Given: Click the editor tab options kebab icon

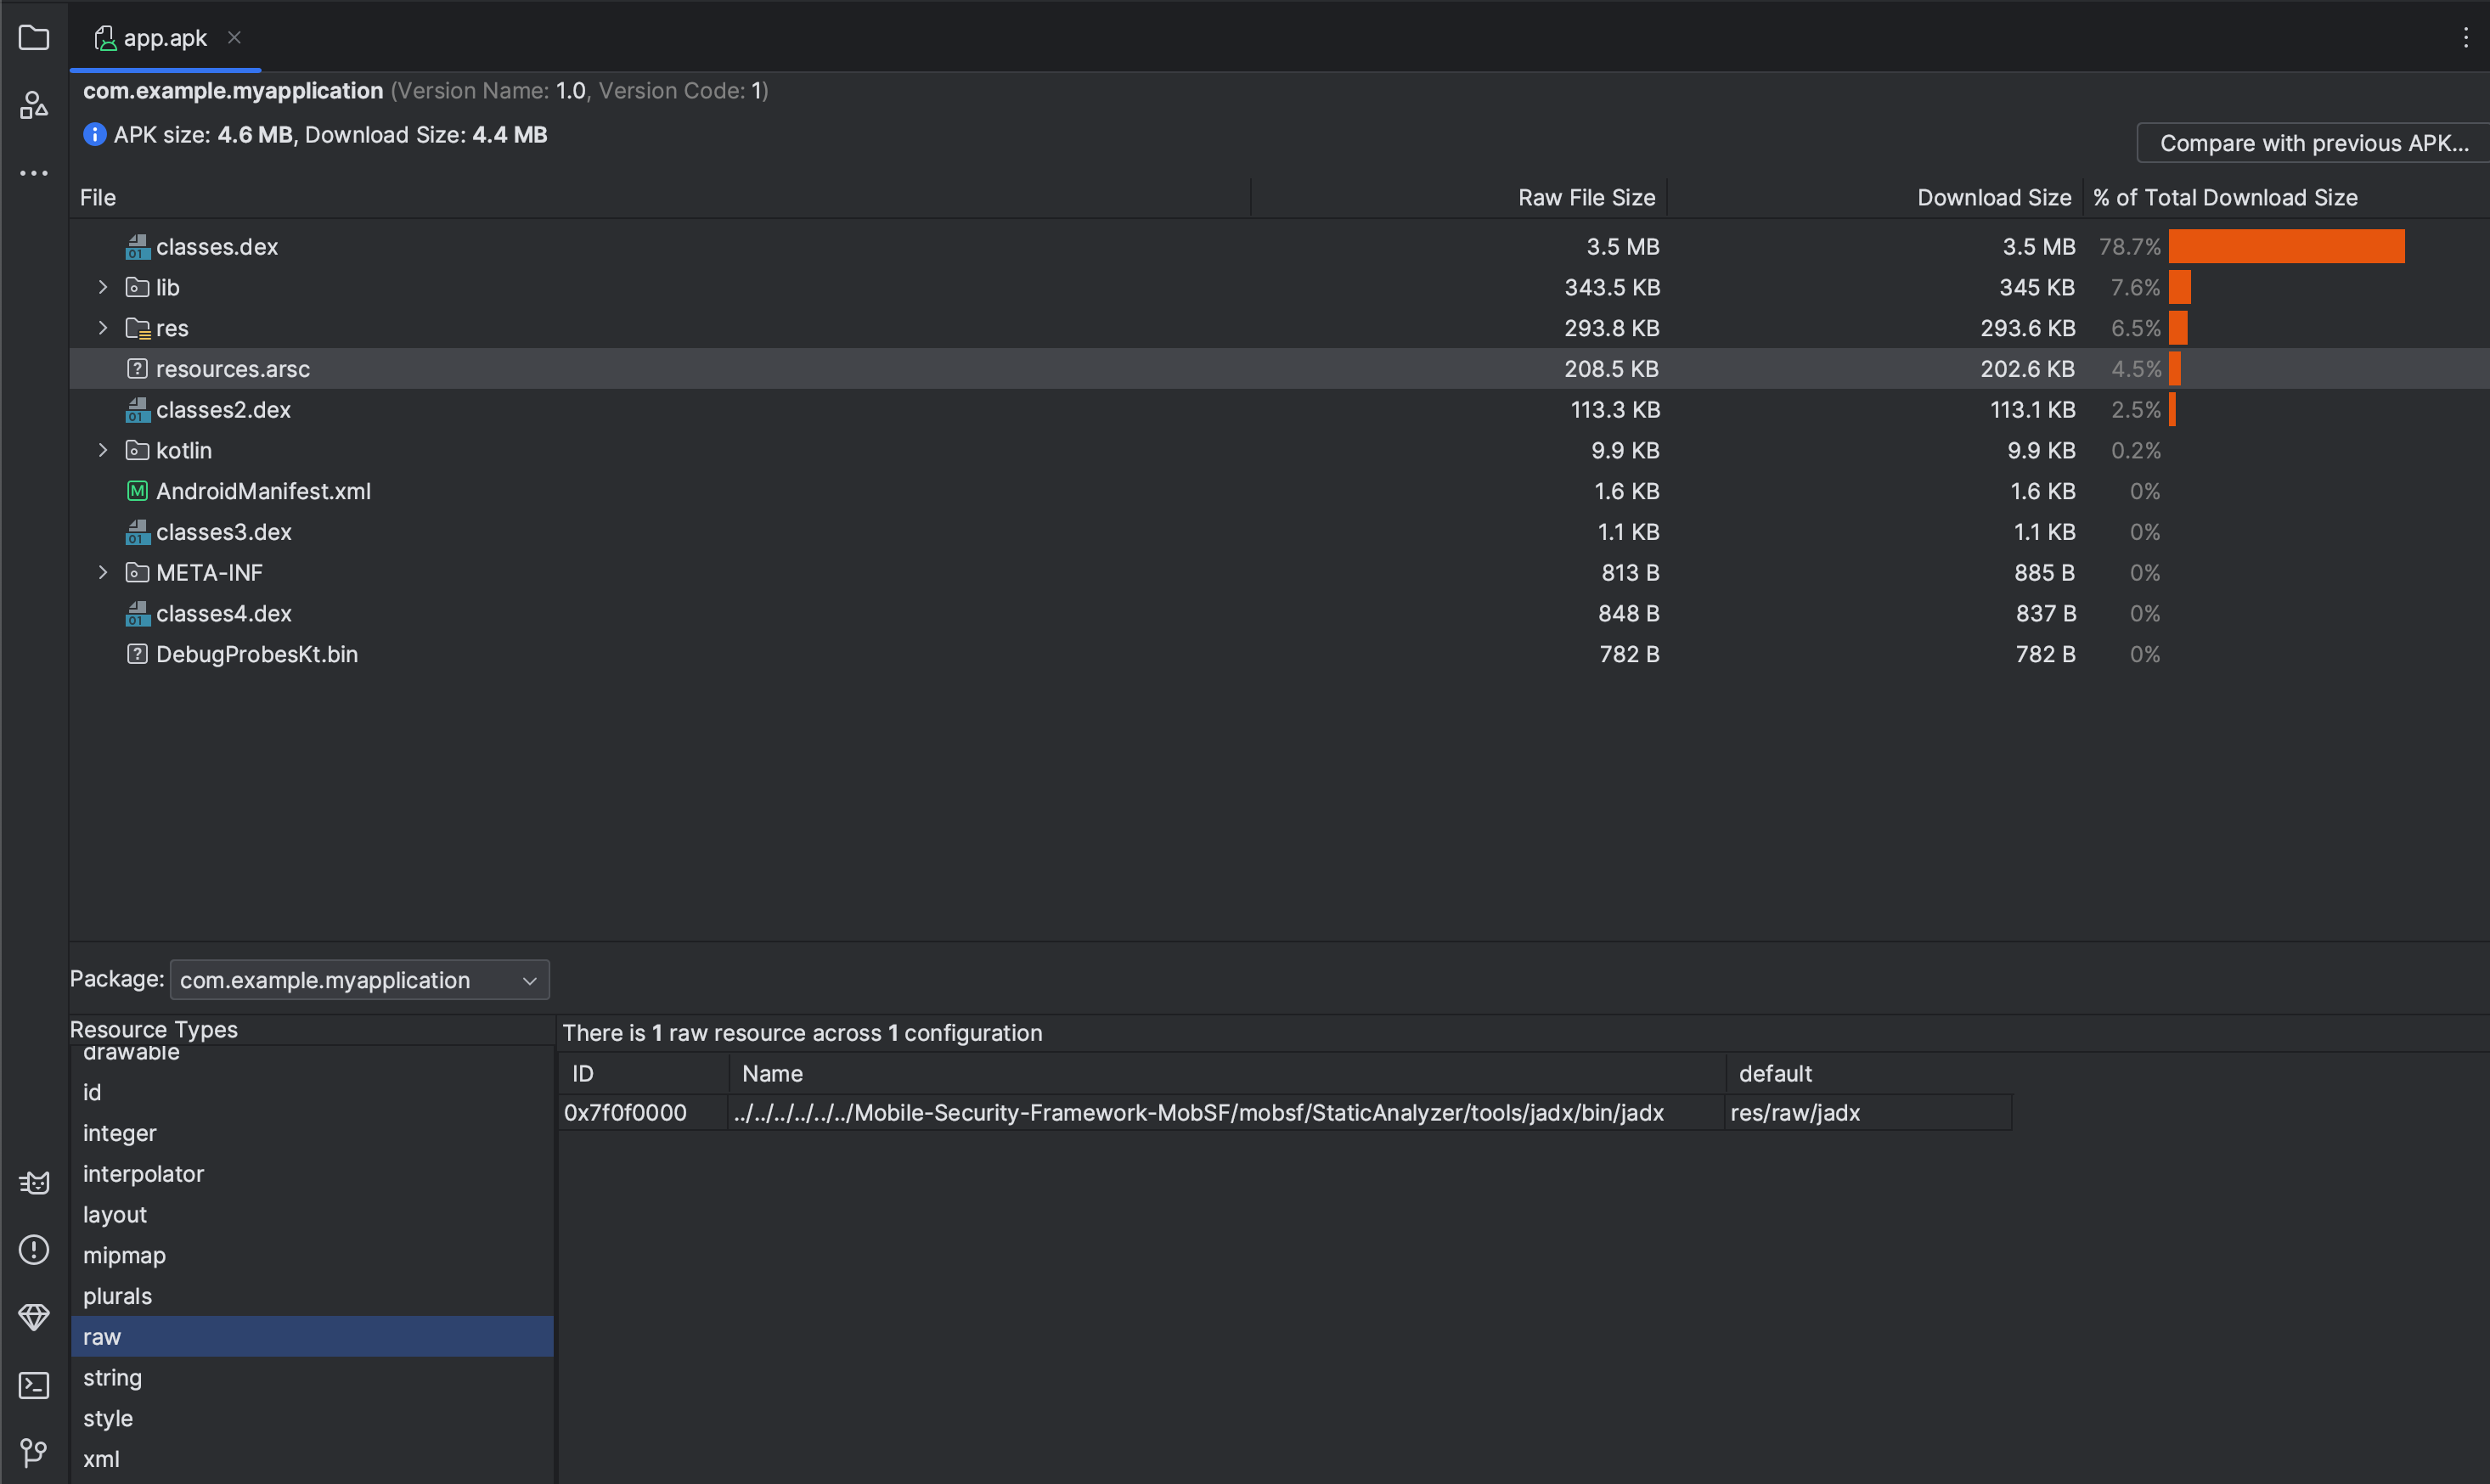Looking at the screenshot, I should coord(2465,38).
